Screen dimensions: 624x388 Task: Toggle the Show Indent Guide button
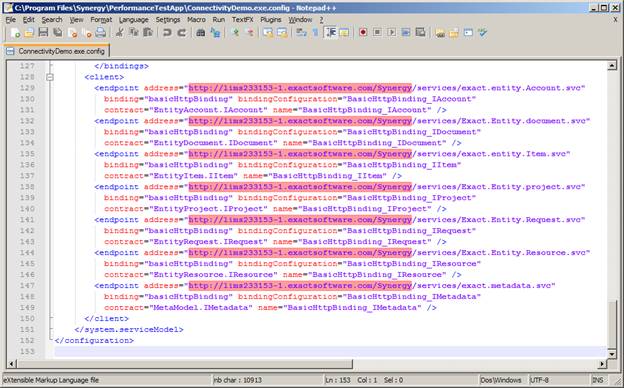330,33
